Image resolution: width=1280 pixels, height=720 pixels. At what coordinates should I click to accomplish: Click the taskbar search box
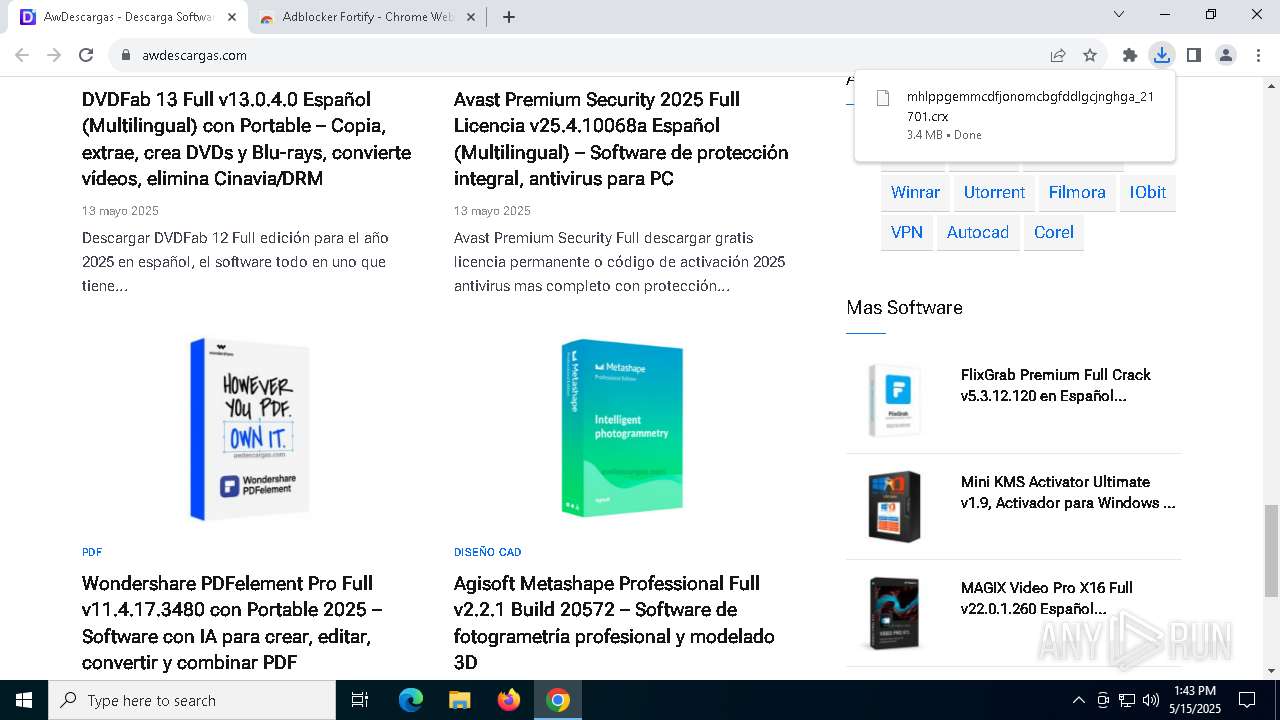pyautogui.click(x=192, y=700)
